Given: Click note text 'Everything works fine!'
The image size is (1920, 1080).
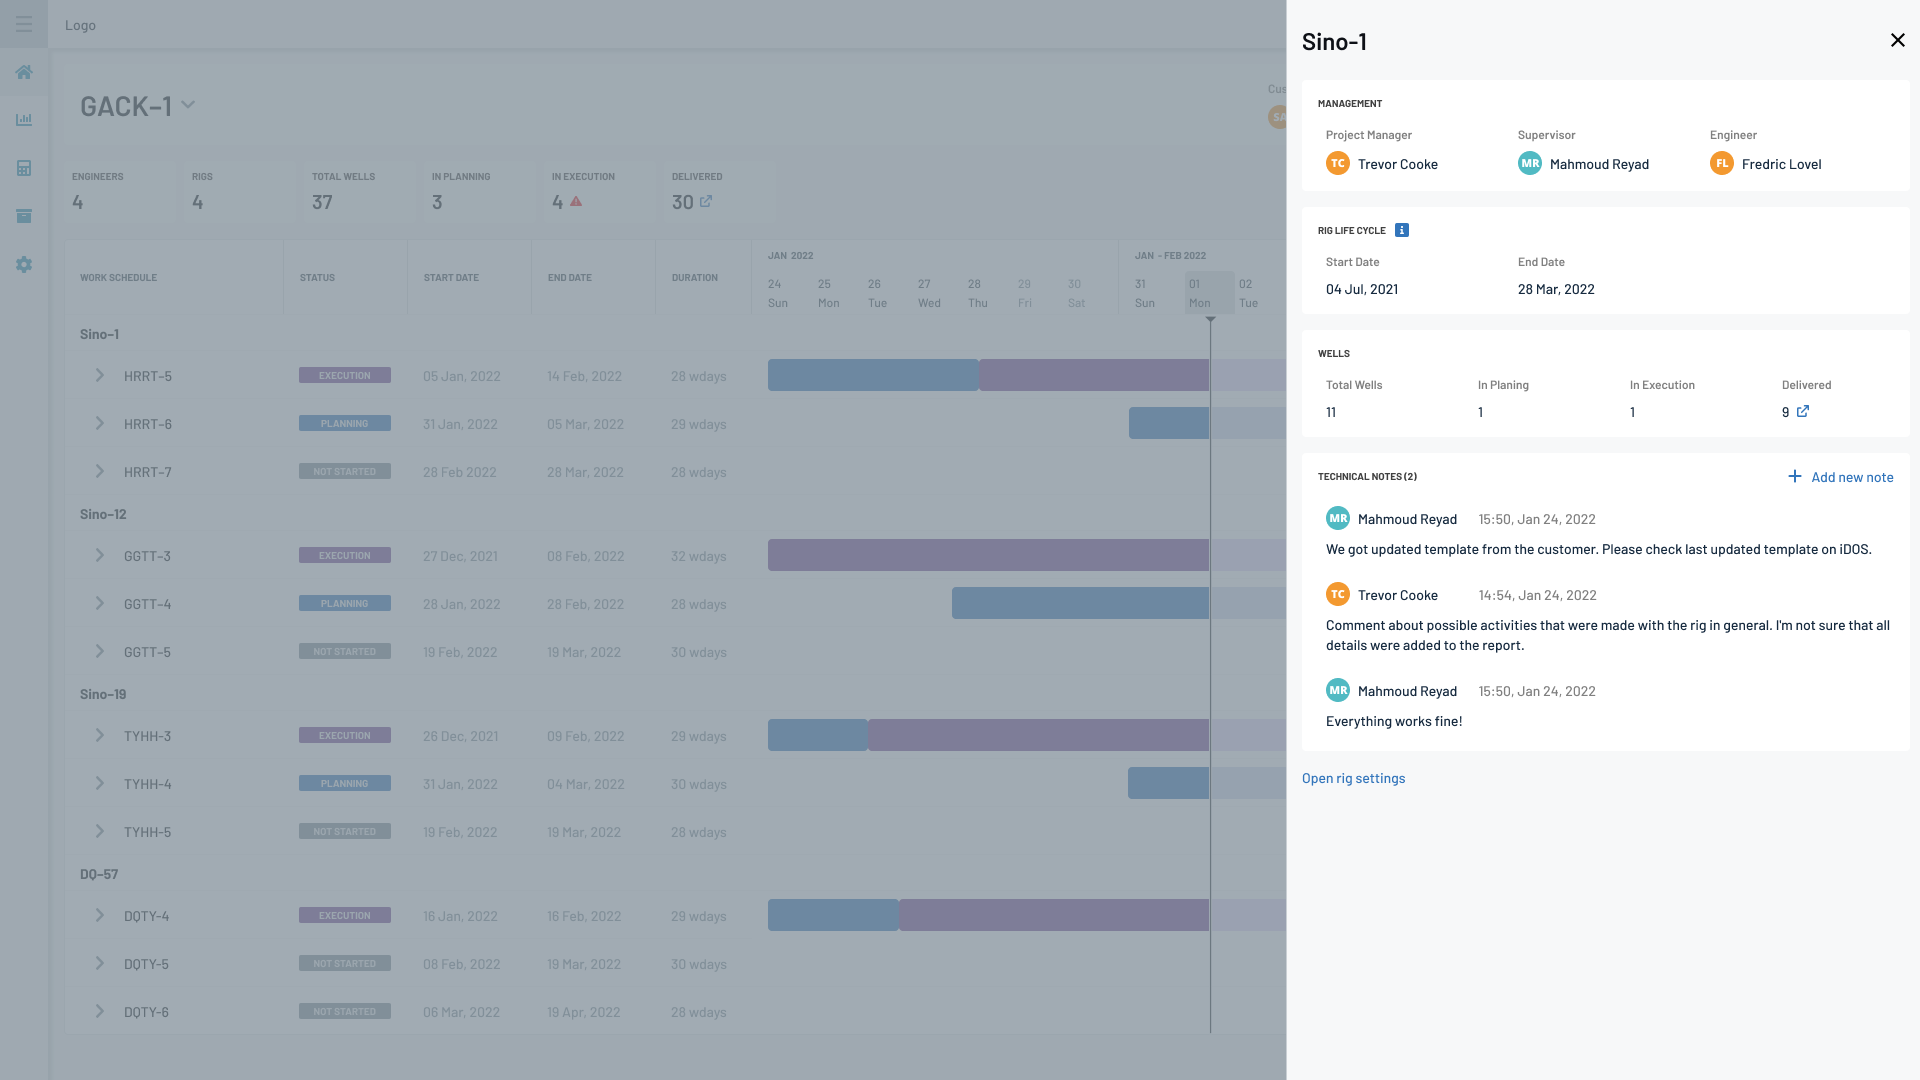Looking at the screenshot, I should pos(1394,721).
